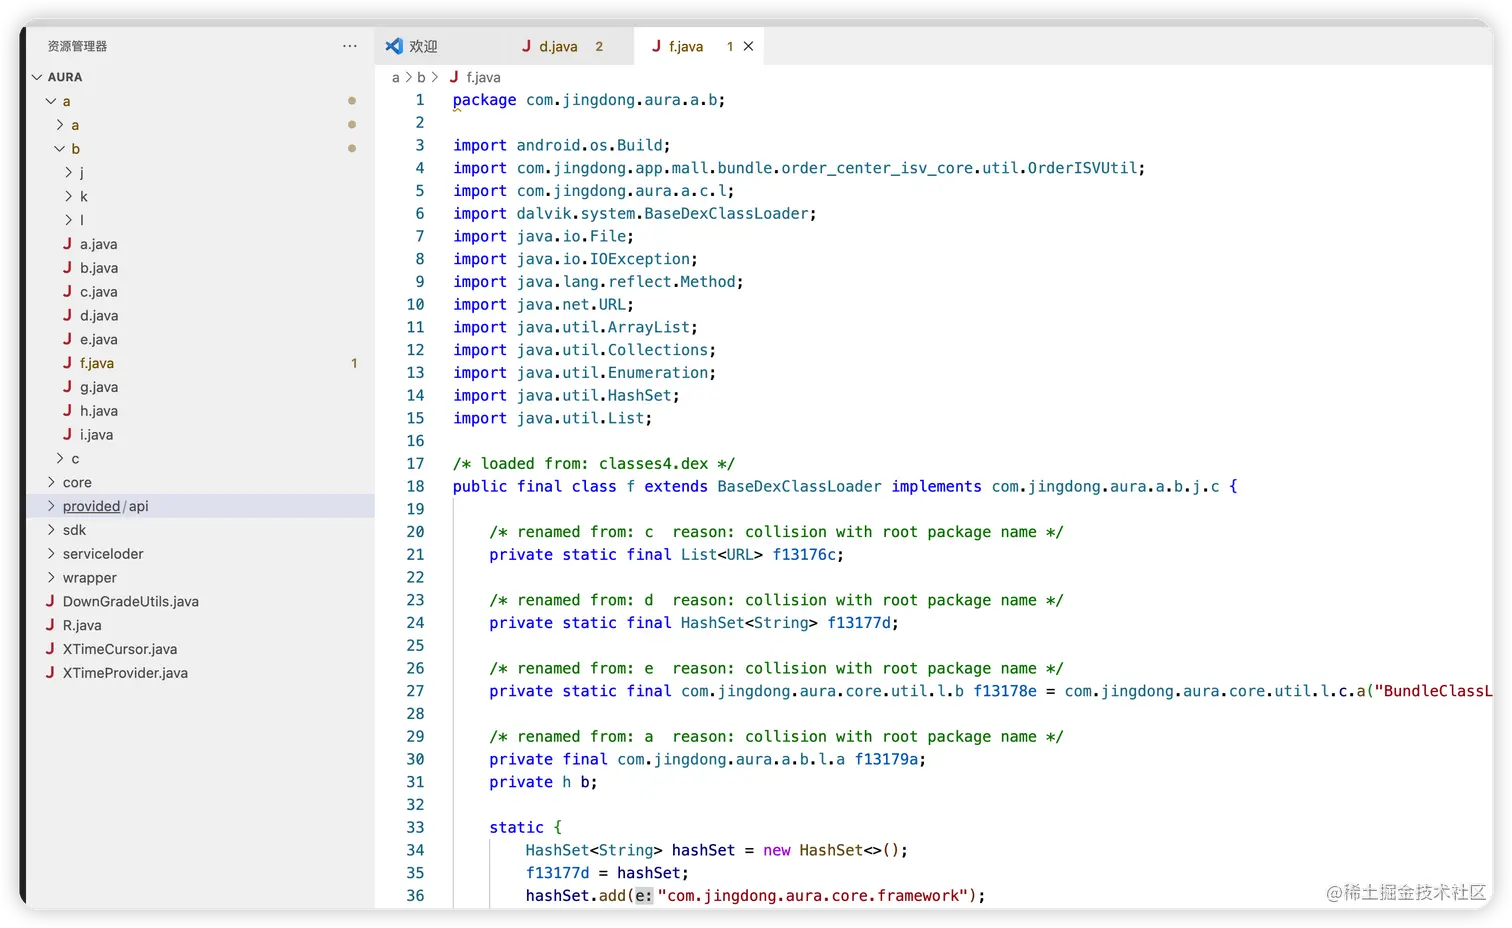Select f.java in the file tree
1512x928 pixels.
pyautogui.click(x=200, y=363)
